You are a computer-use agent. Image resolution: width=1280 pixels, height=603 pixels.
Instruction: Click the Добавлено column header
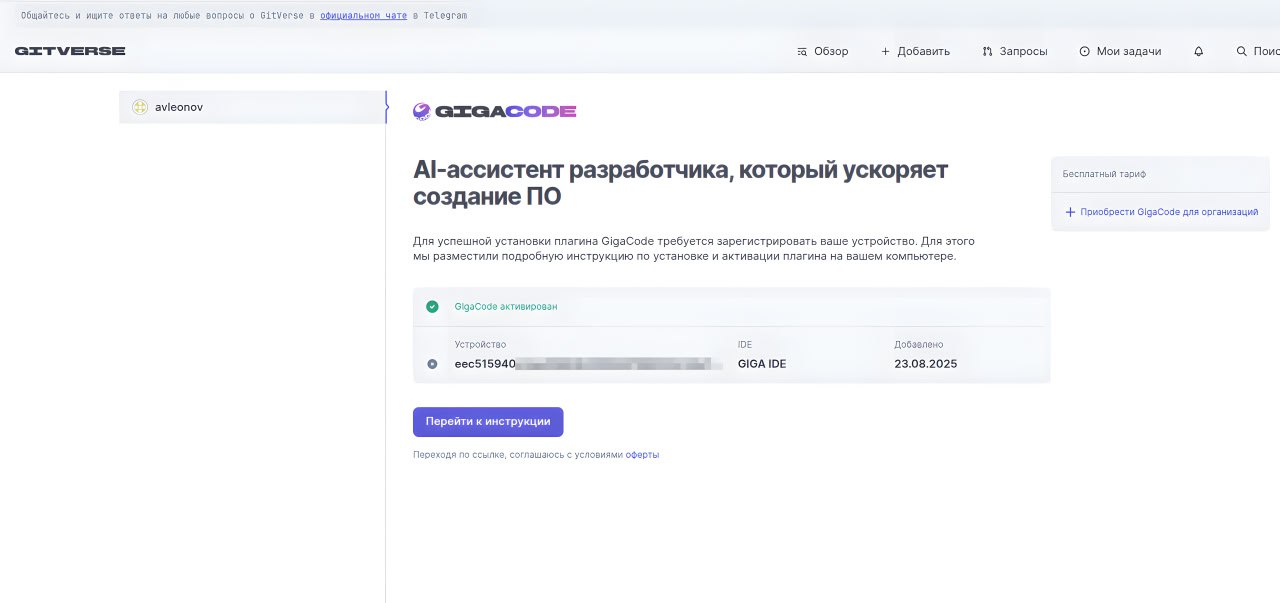(919, 345)
